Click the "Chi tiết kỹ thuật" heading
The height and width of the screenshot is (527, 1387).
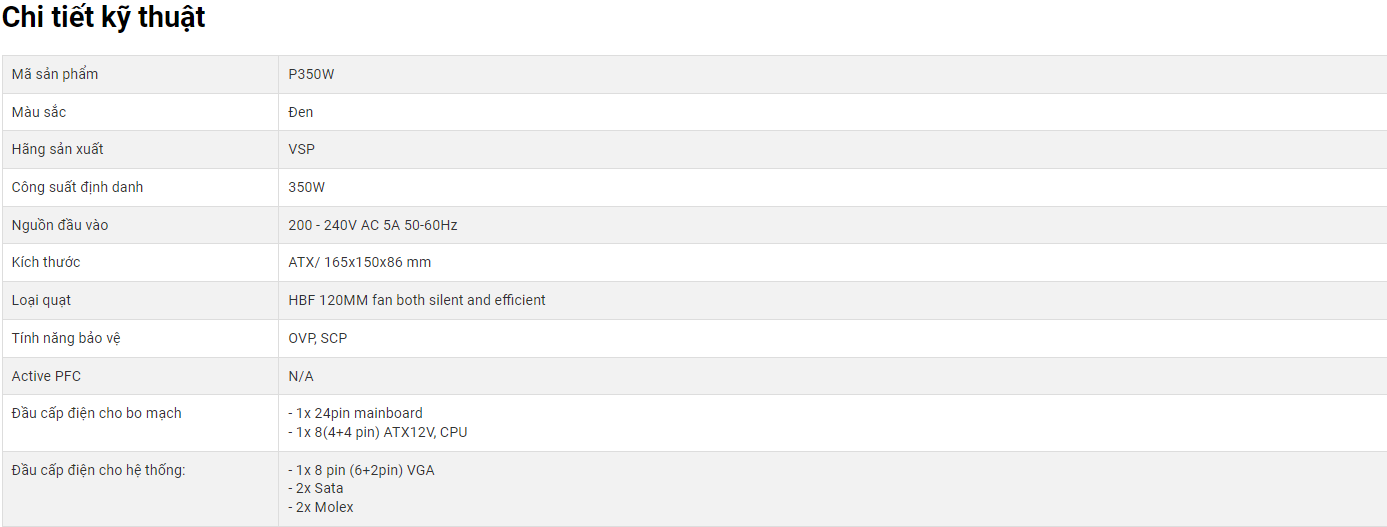104,17
